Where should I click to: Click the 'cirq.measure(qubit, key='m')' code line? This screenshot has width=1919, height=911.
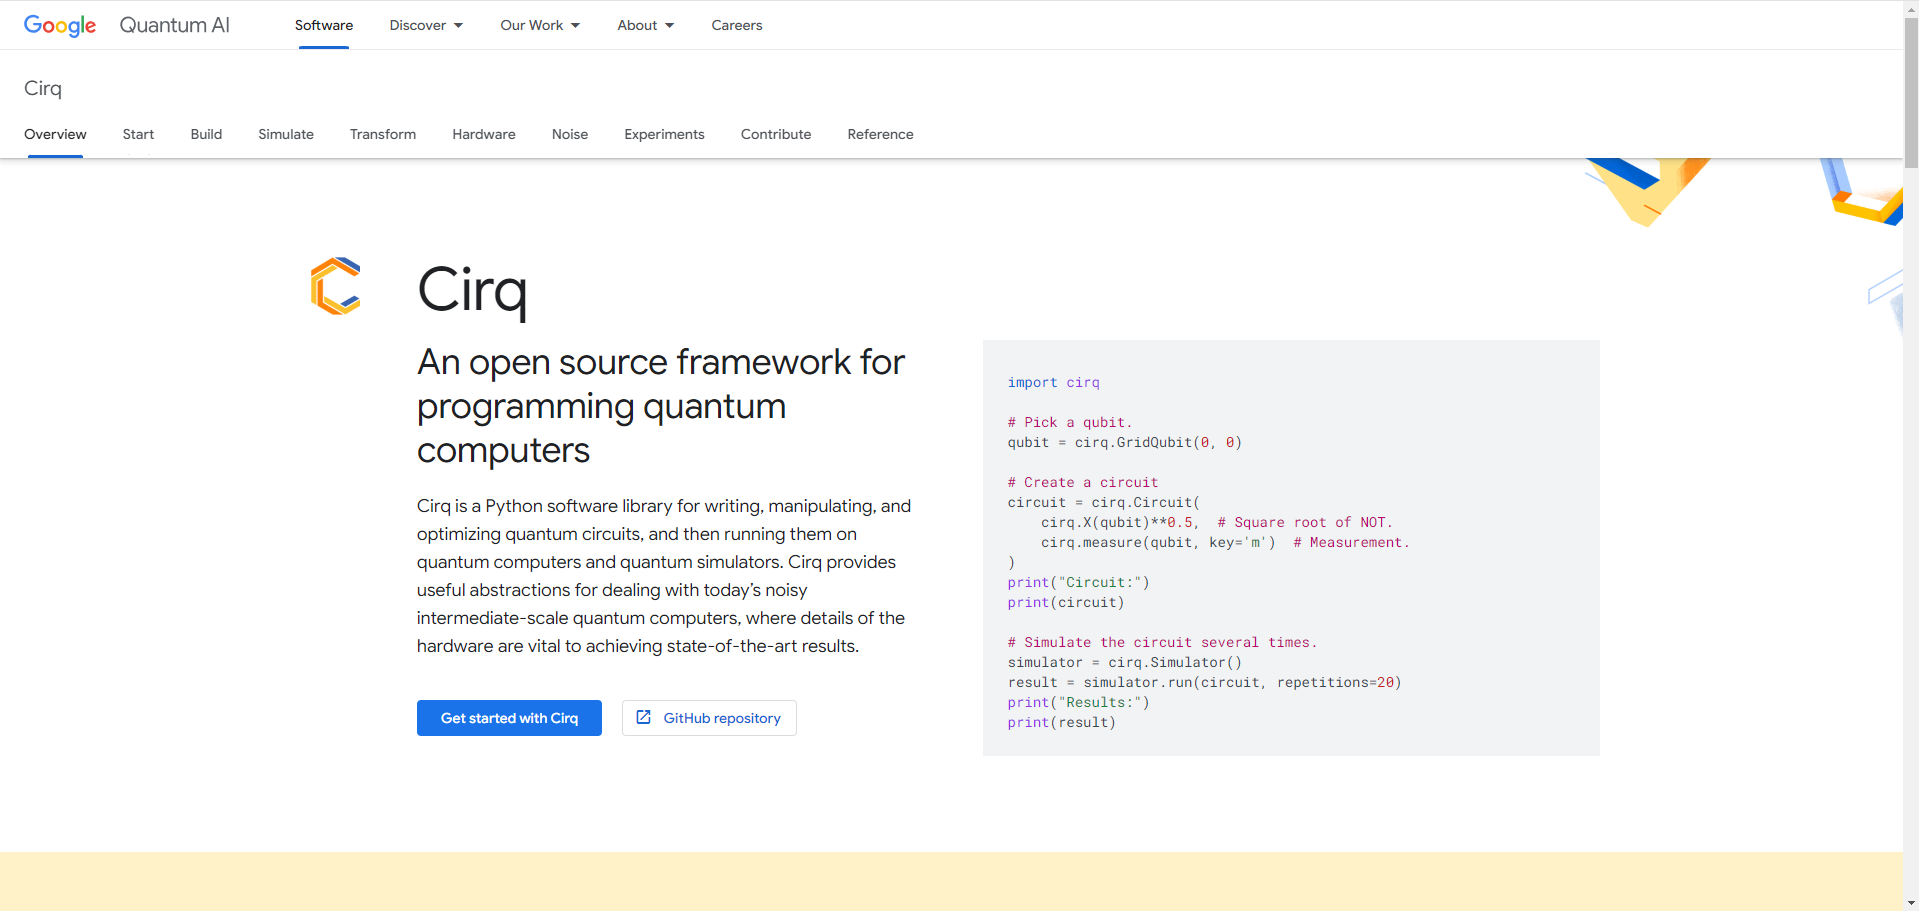[x=1158, y=542]
